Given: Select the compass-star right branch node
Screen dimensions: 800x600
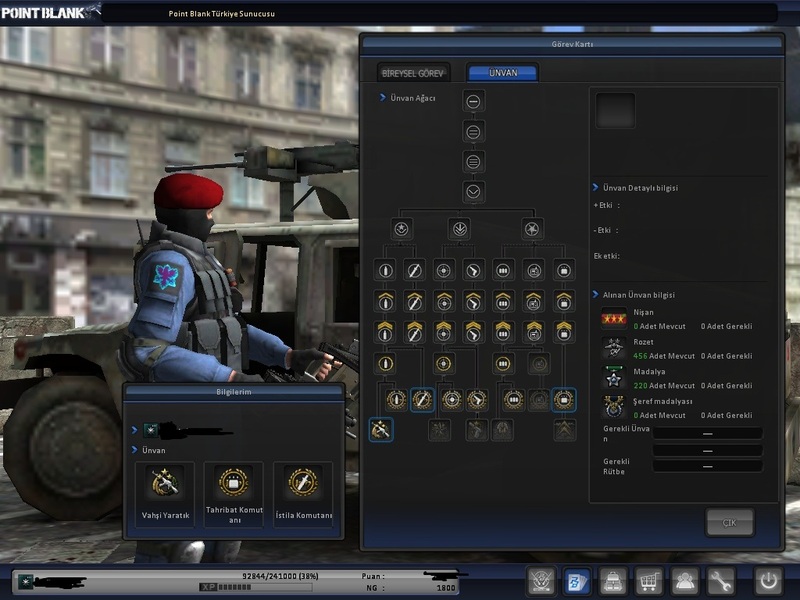Looking at the screenshot, I should click(532, 229).
